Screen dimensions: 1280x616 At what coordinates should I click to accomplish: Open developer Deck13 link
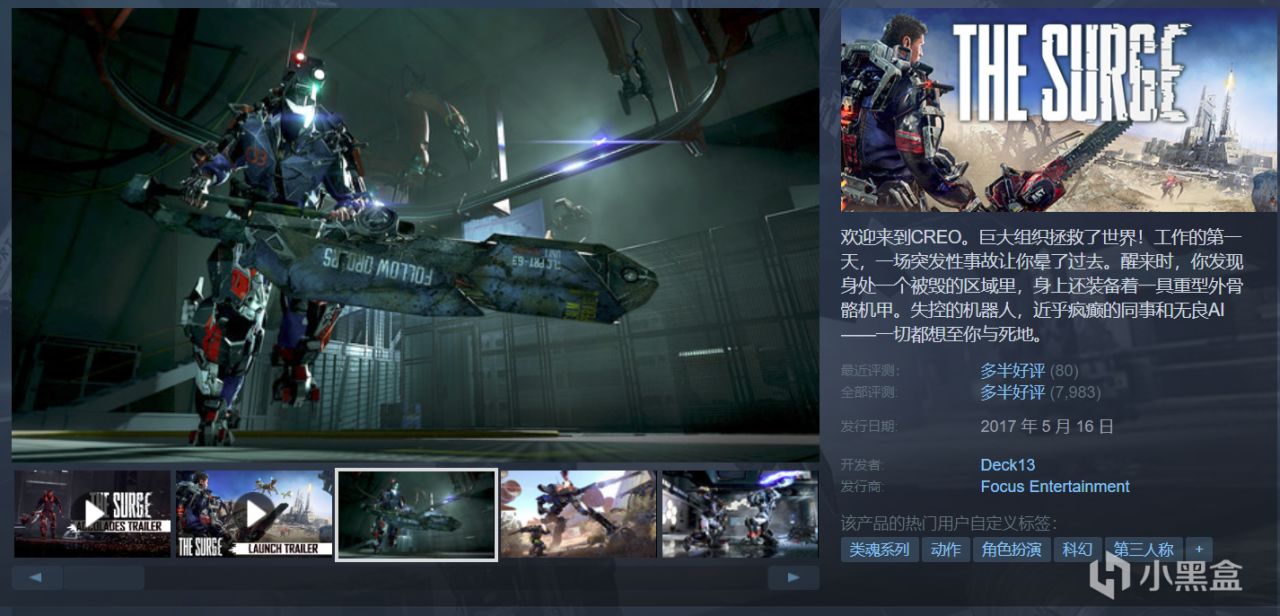[1007, 465]
